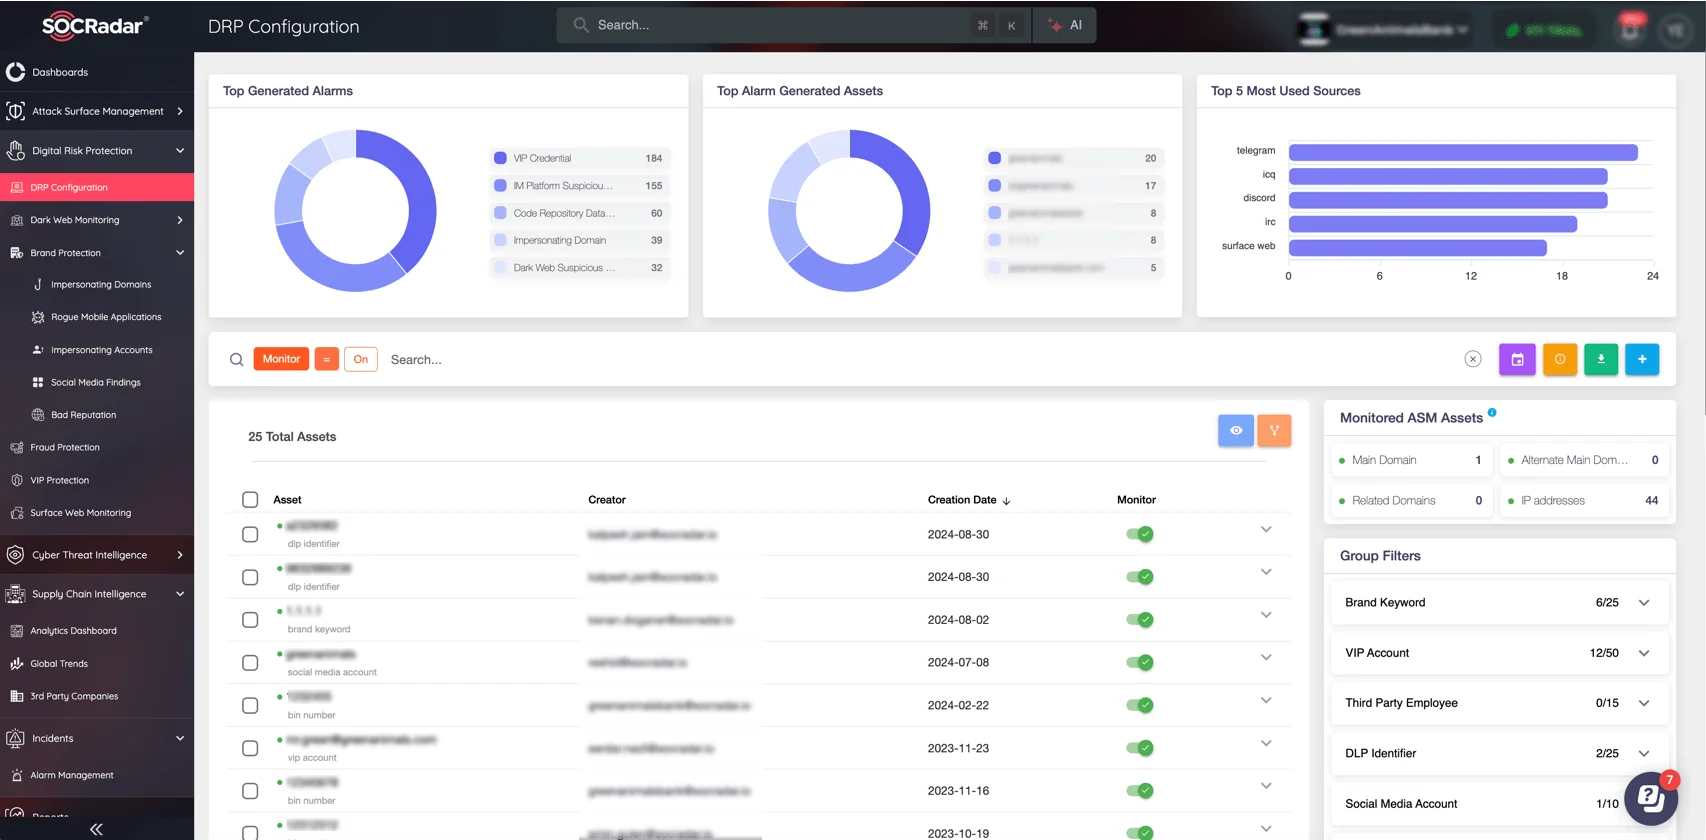Open Dark Web Monitoring menu item
The height and width of the screenshot is (840, 1706).
coord(97,220)
